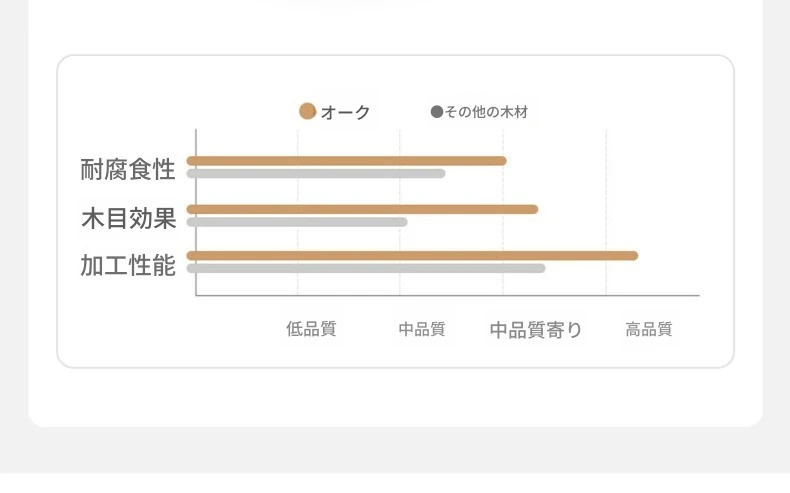The width and height of the screenshot is (790, 493).
Task: Click the 中品質寄り axis label
Action: click(536, 330)
